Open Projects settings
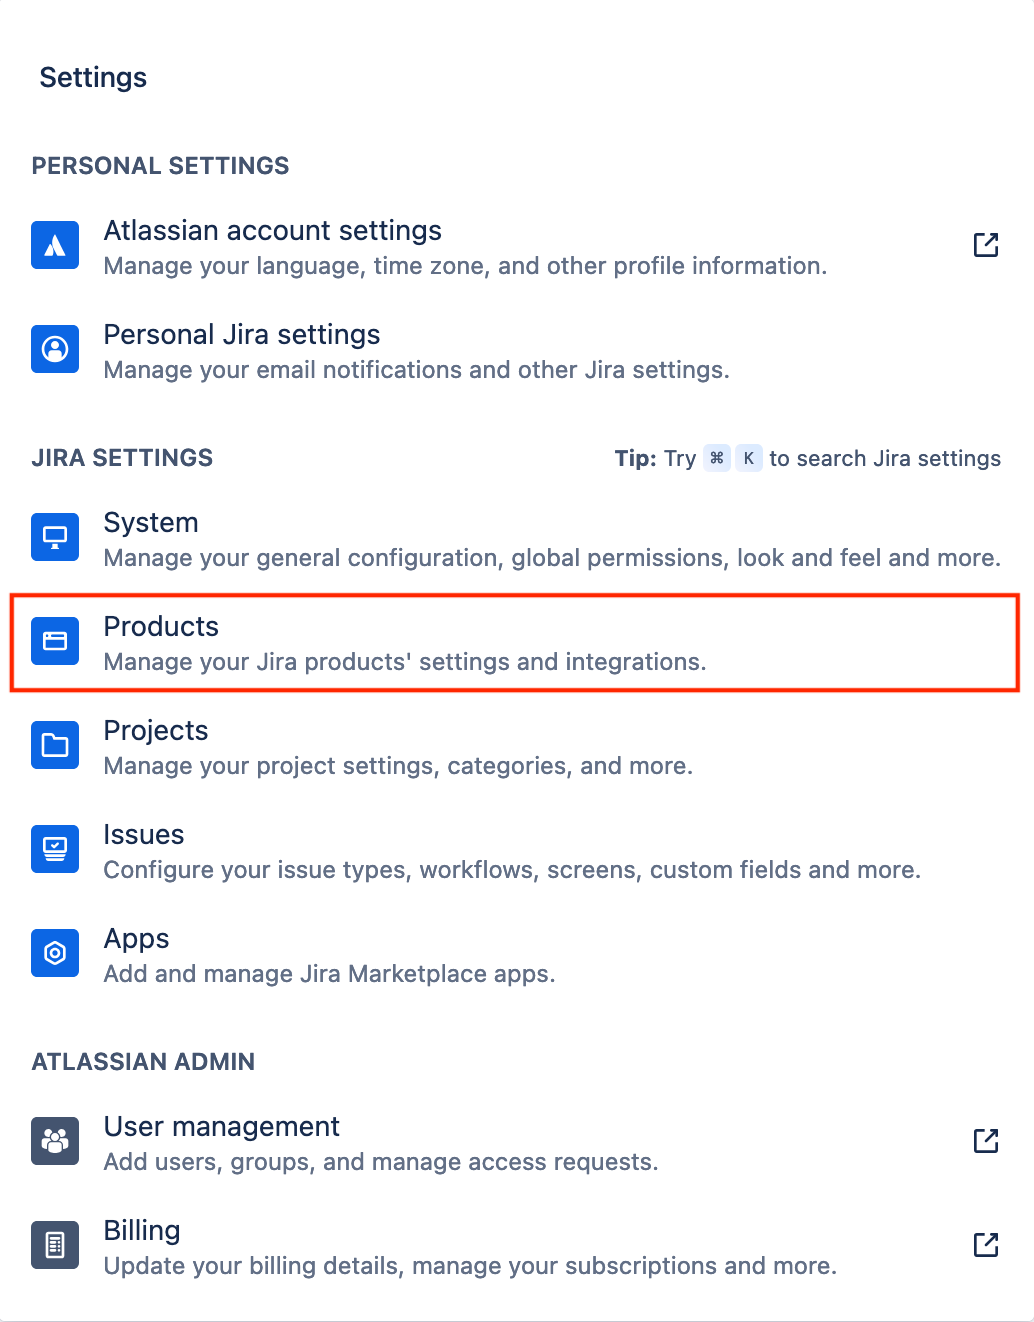This screenshot has width=1034, height=1322. (156, 731)
